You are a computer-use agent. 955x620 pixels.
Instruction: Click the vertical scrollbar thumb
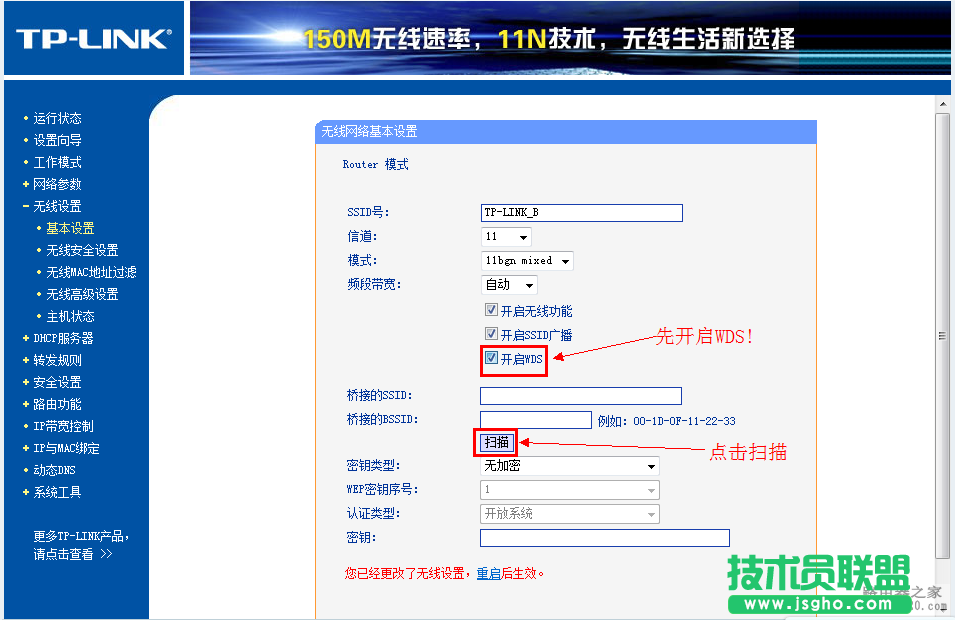tap(943, 336)
